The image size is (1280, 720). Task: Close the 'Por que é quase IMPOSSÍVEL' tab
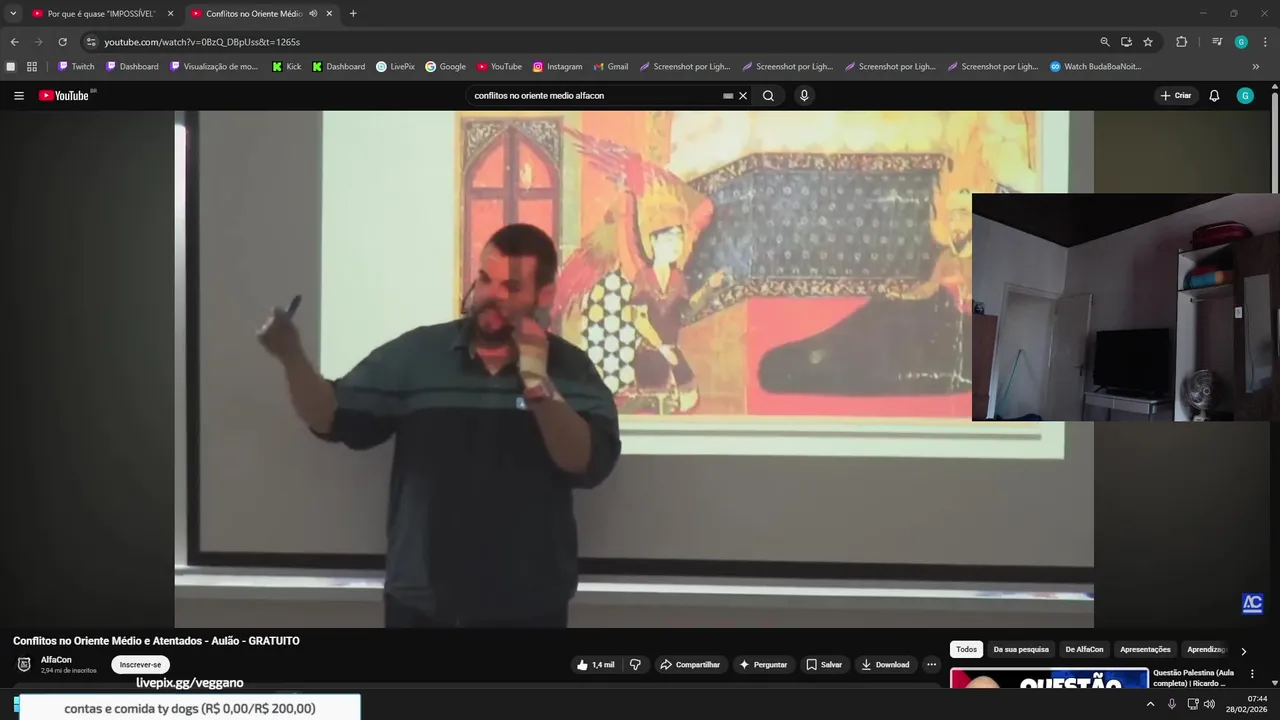point(170,14)
